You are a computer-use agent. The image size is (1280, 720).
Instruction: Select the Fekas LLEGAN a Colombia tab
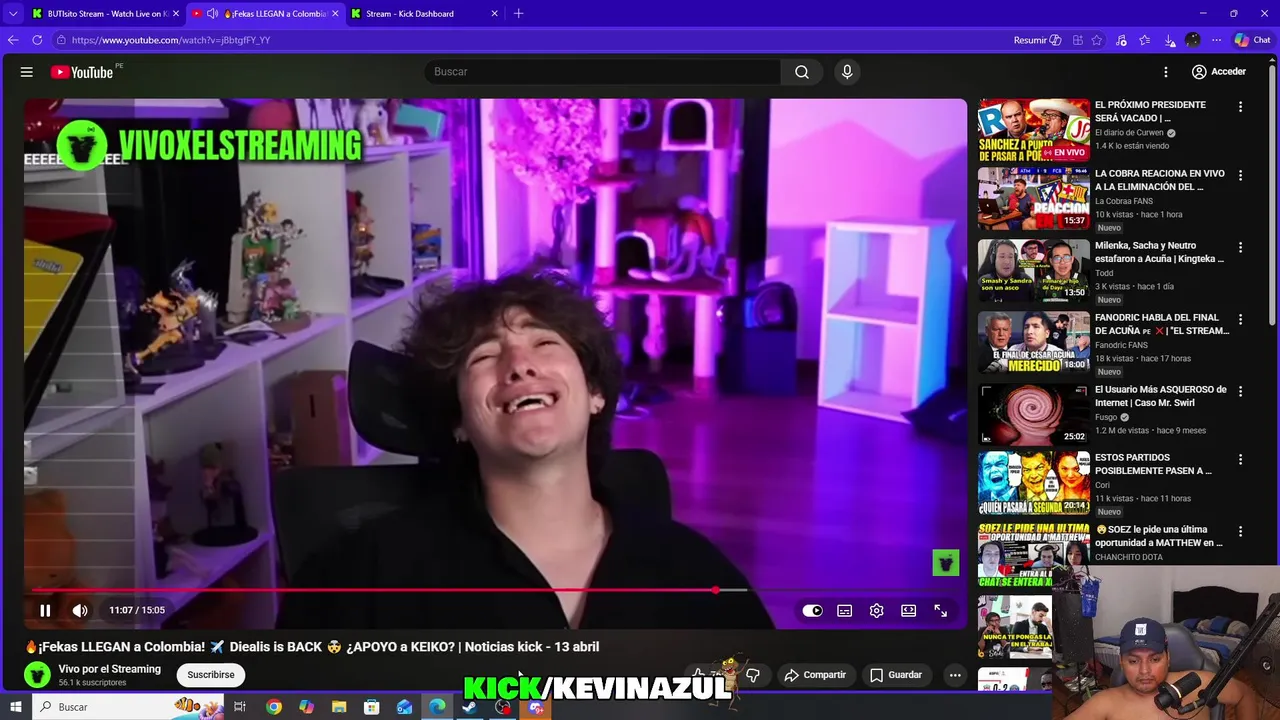coord(266,14)
